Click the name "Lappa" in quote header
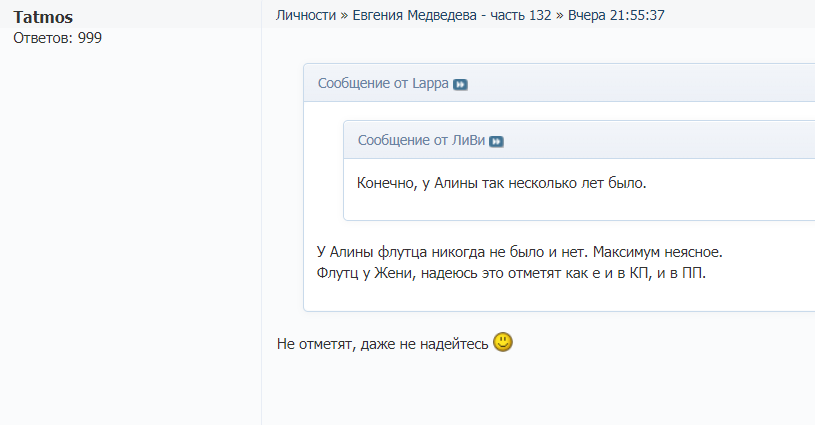 pyautogui.click(x=430, y=84)
